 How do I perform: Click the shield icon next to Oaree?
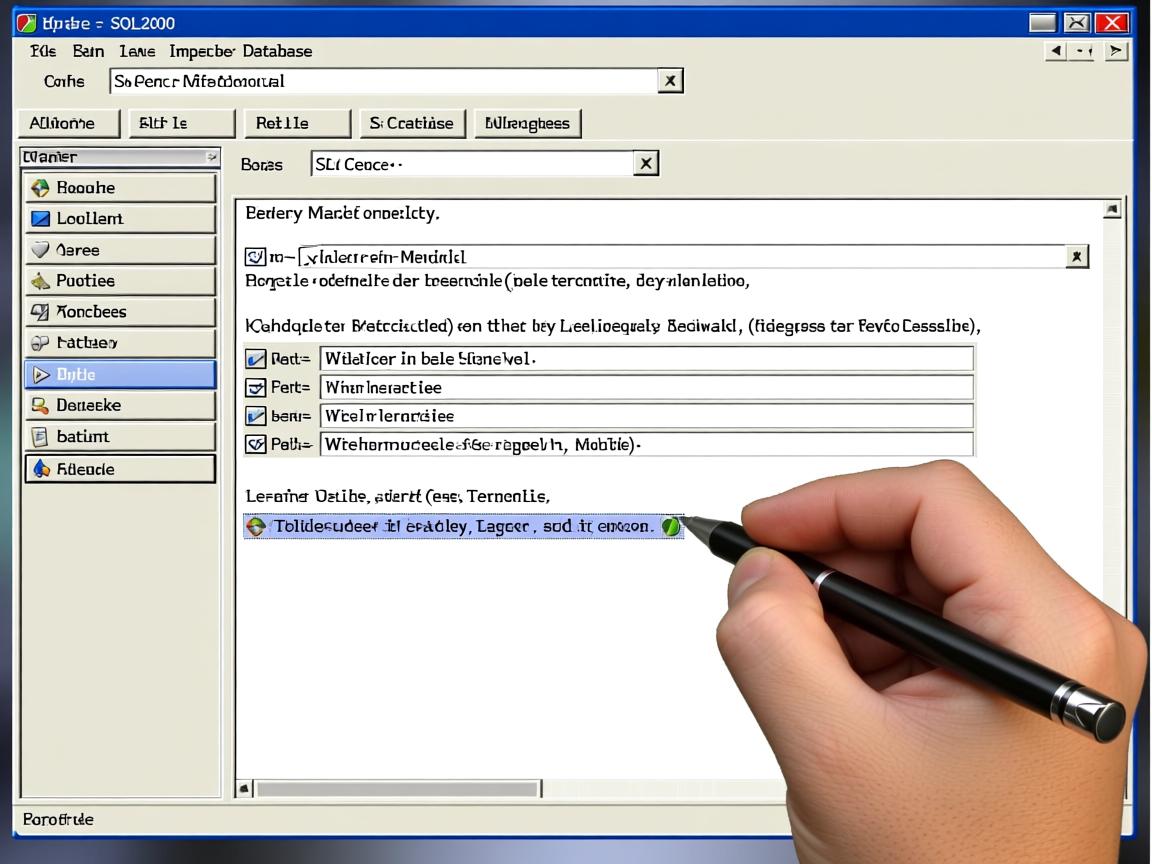(40, 250)
